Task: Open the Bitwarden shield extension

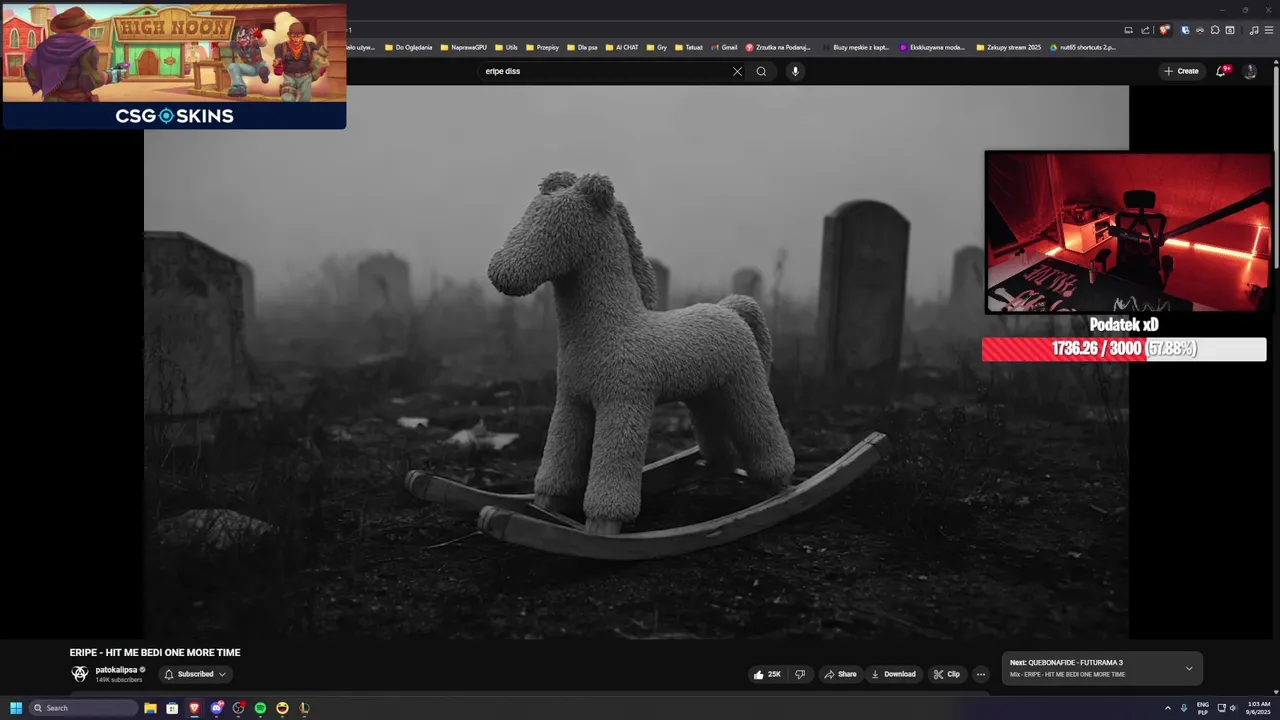Action: tap(1186, 30)
